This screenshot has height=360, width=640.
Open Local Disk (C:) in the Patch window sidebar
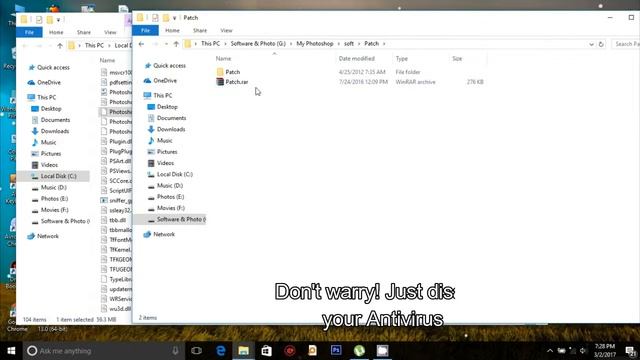click(175, 174)
